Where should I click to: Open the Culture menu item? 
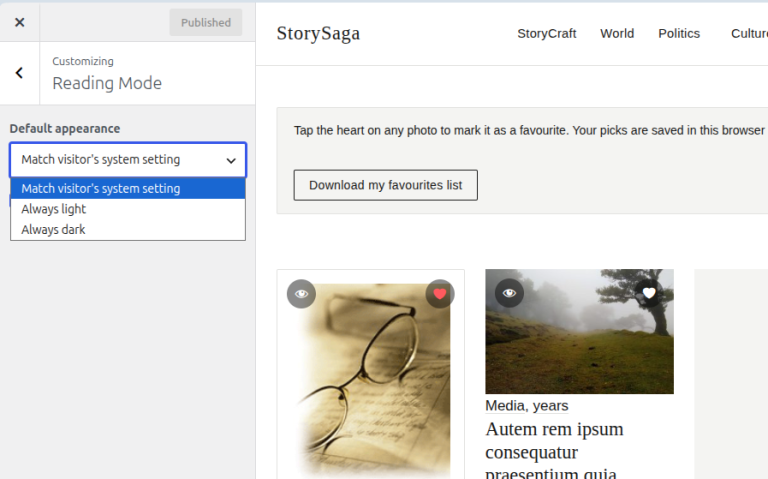tap(749, 33)
